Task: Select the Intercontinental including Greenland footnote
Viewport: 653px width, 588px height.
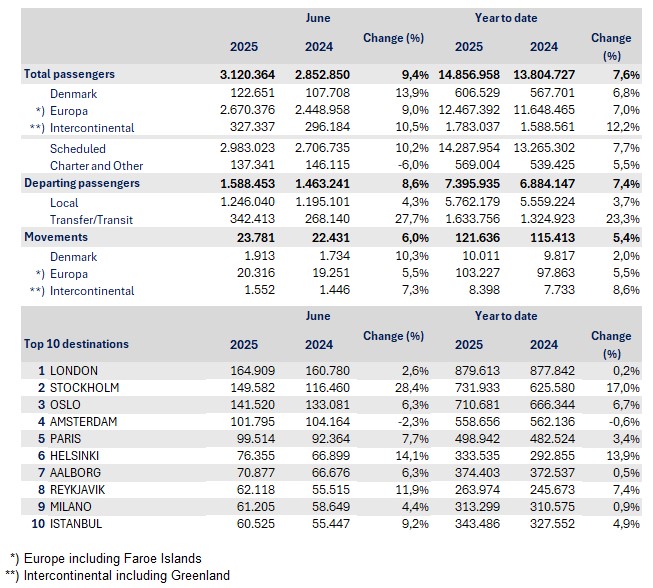Action: click(117, 575)
